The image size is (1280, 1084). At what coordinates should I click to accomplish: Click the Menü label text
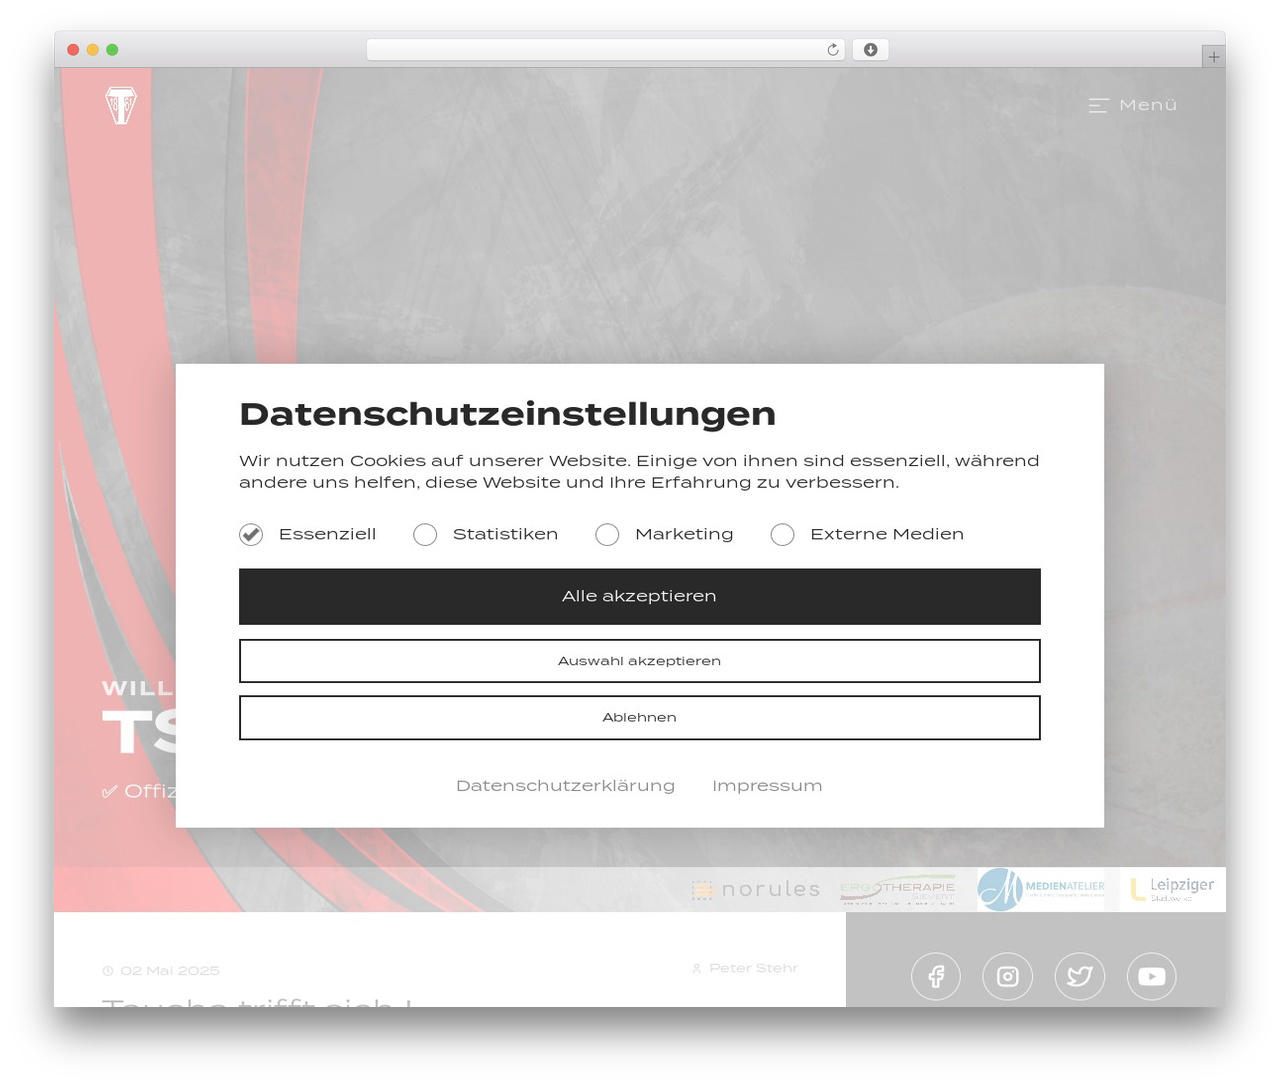(1148, 105)
